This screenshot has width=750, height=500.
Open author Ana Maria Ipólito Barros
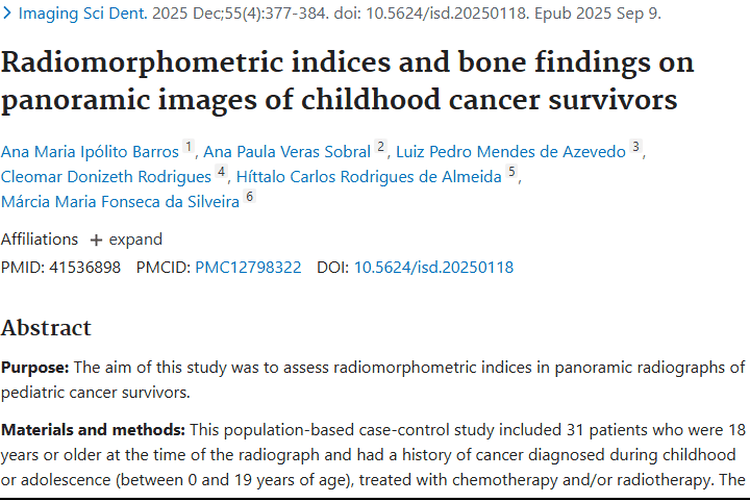click(x=90, y=152)
